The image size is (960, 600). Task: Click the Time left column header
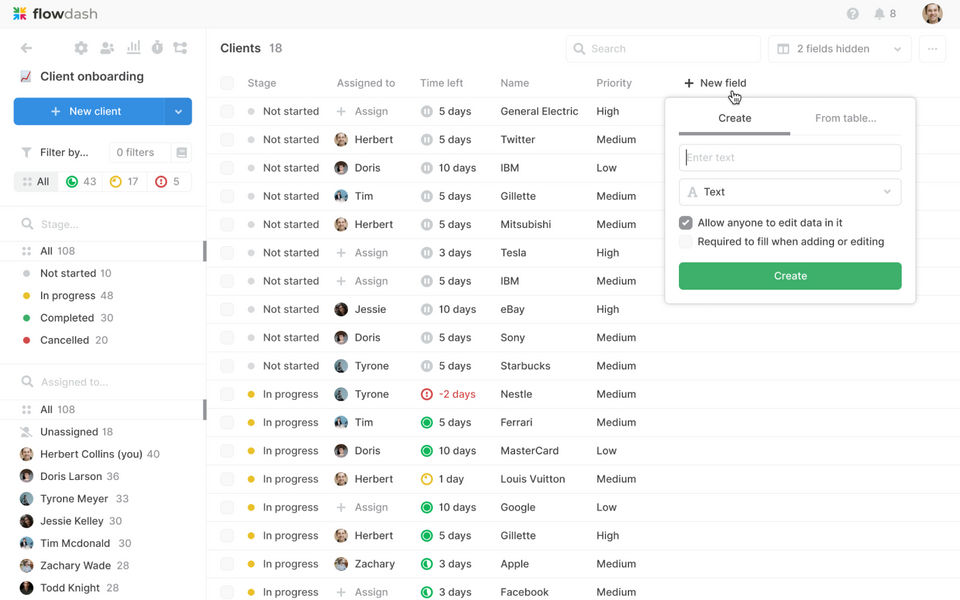(441, 83)
